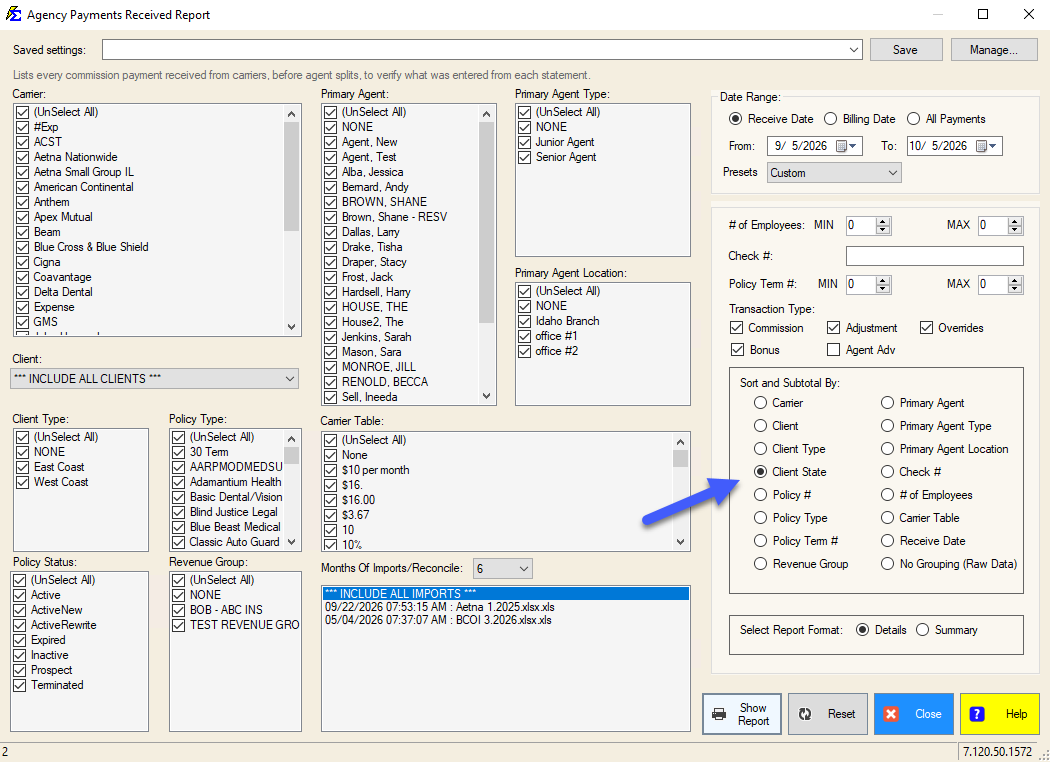
Task: Open calendar picker for To date
Action: pos(986,146)
